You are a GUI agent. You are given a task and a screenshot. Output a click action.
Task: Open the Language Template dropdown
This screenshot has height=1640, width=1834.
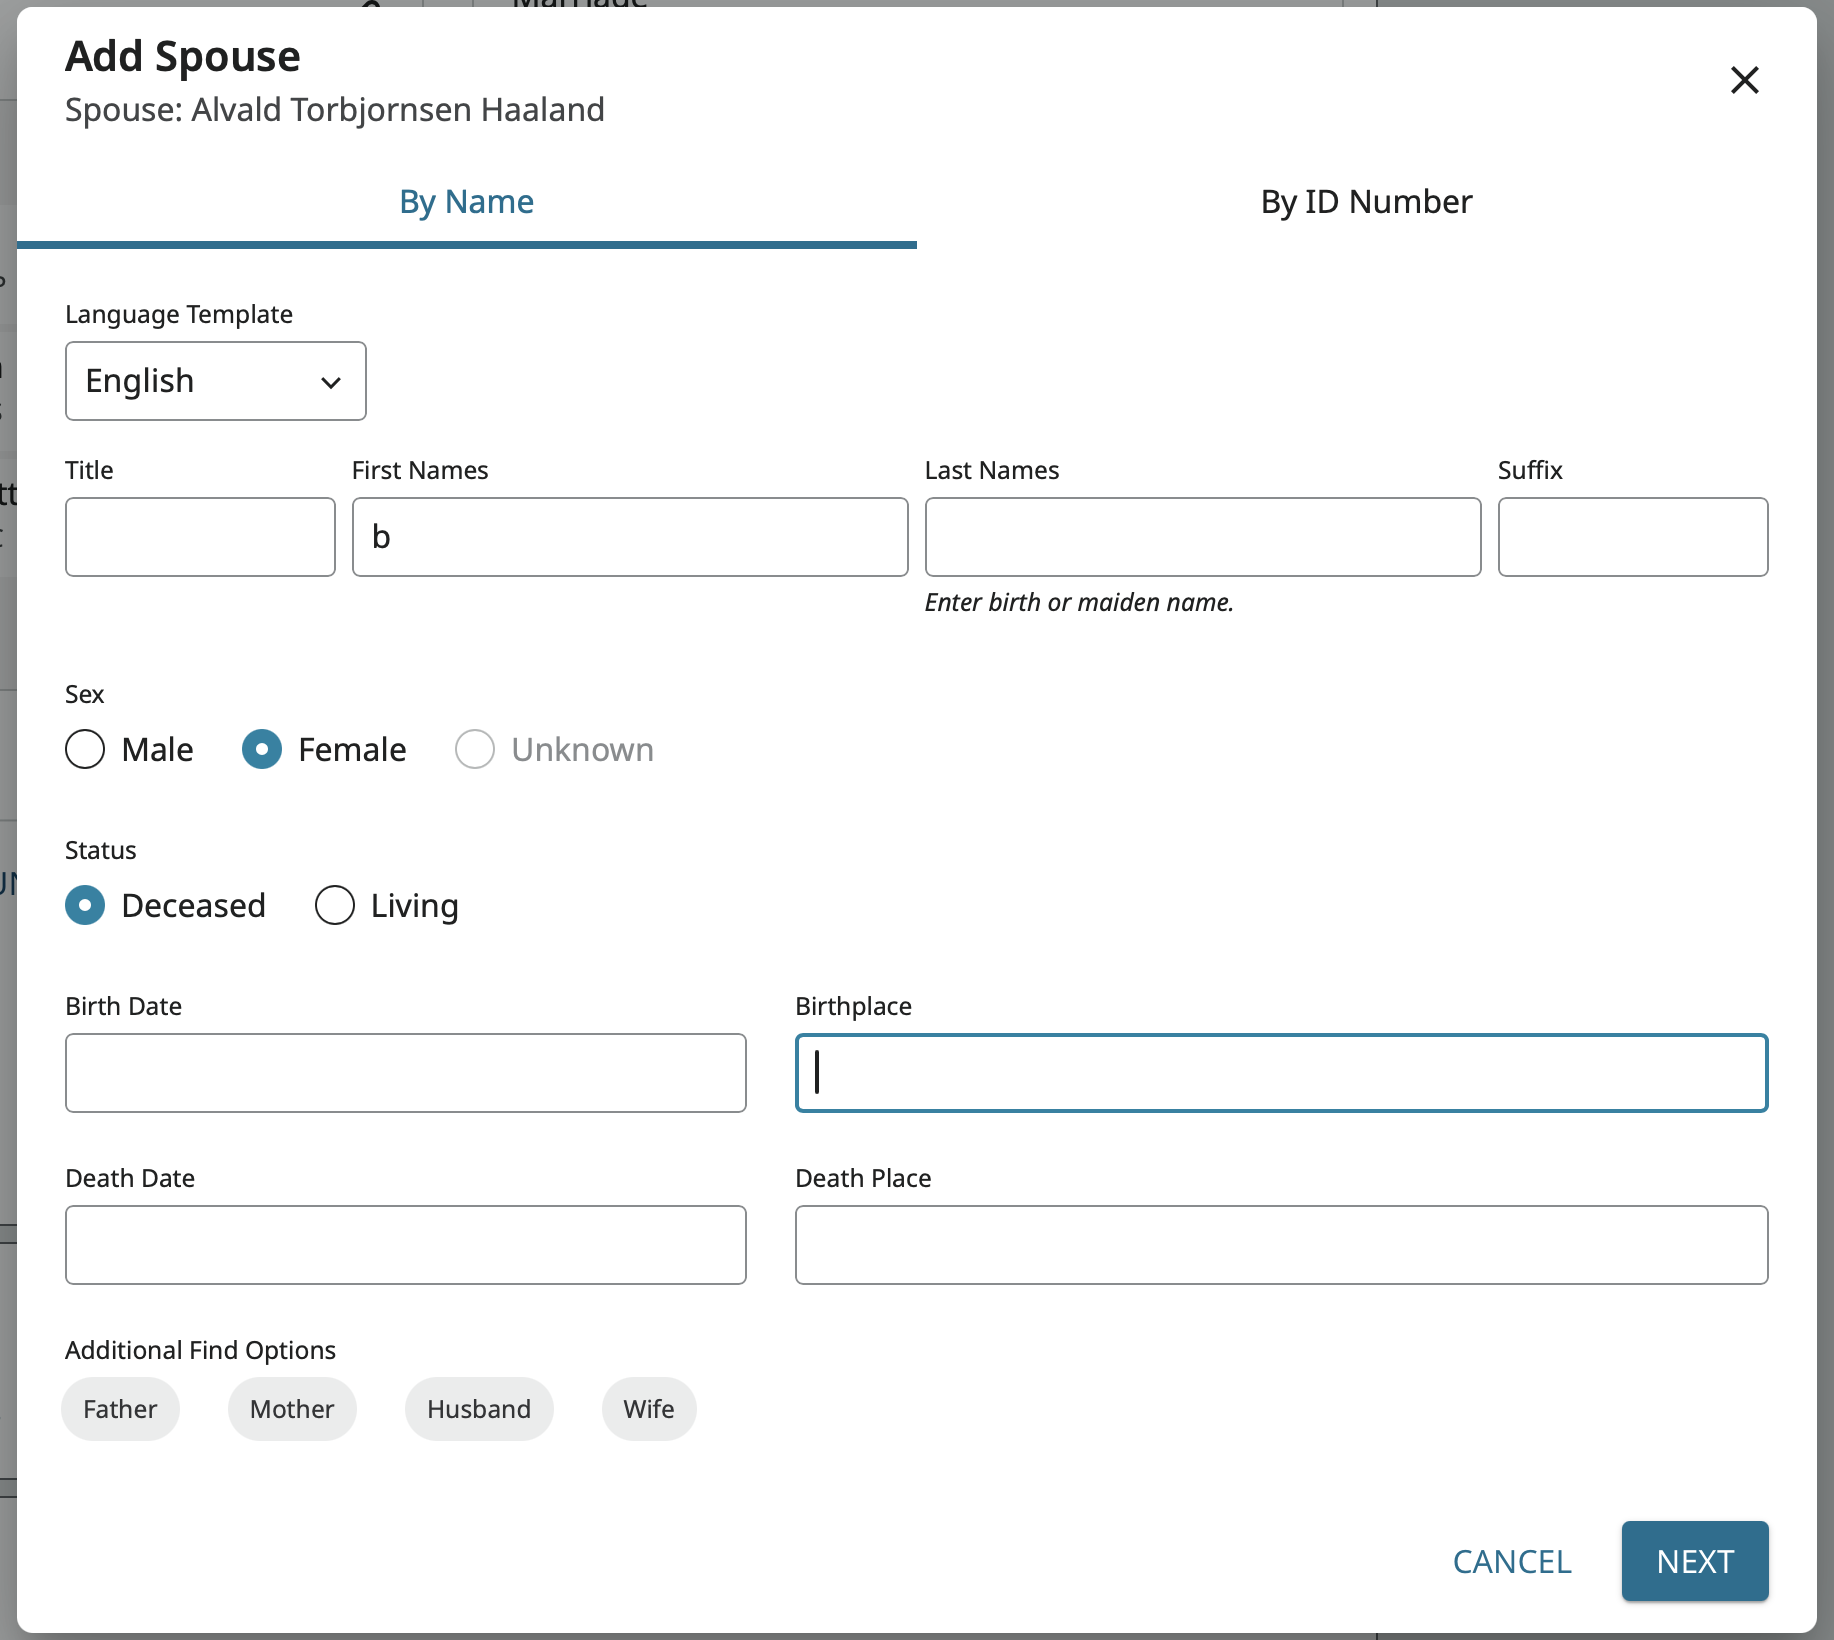click(x=216, y=381)
